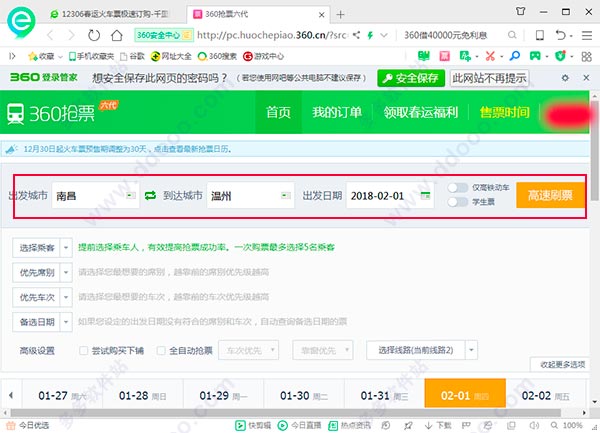This screenshot has height=433, width=600.
Task: Open the extensions grid icon
Action: [586, 57]
